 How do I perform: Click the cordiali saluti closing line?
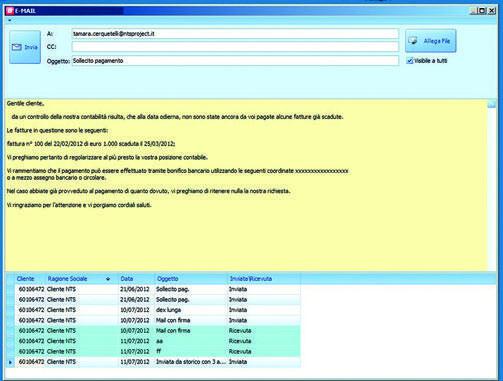(x=79, y=205)
